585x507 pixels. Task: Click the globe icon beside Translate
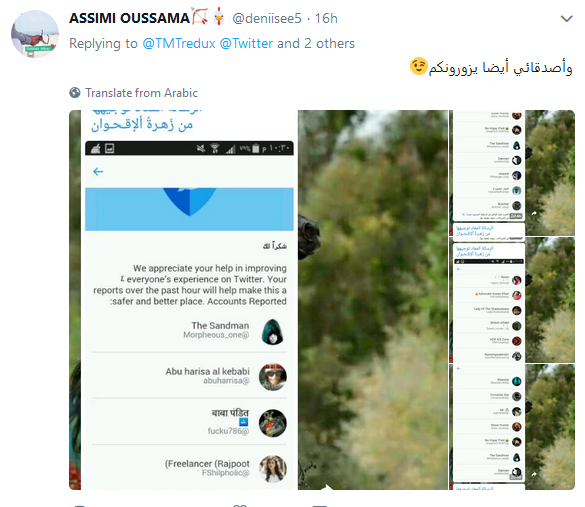[x=75, y=93]
